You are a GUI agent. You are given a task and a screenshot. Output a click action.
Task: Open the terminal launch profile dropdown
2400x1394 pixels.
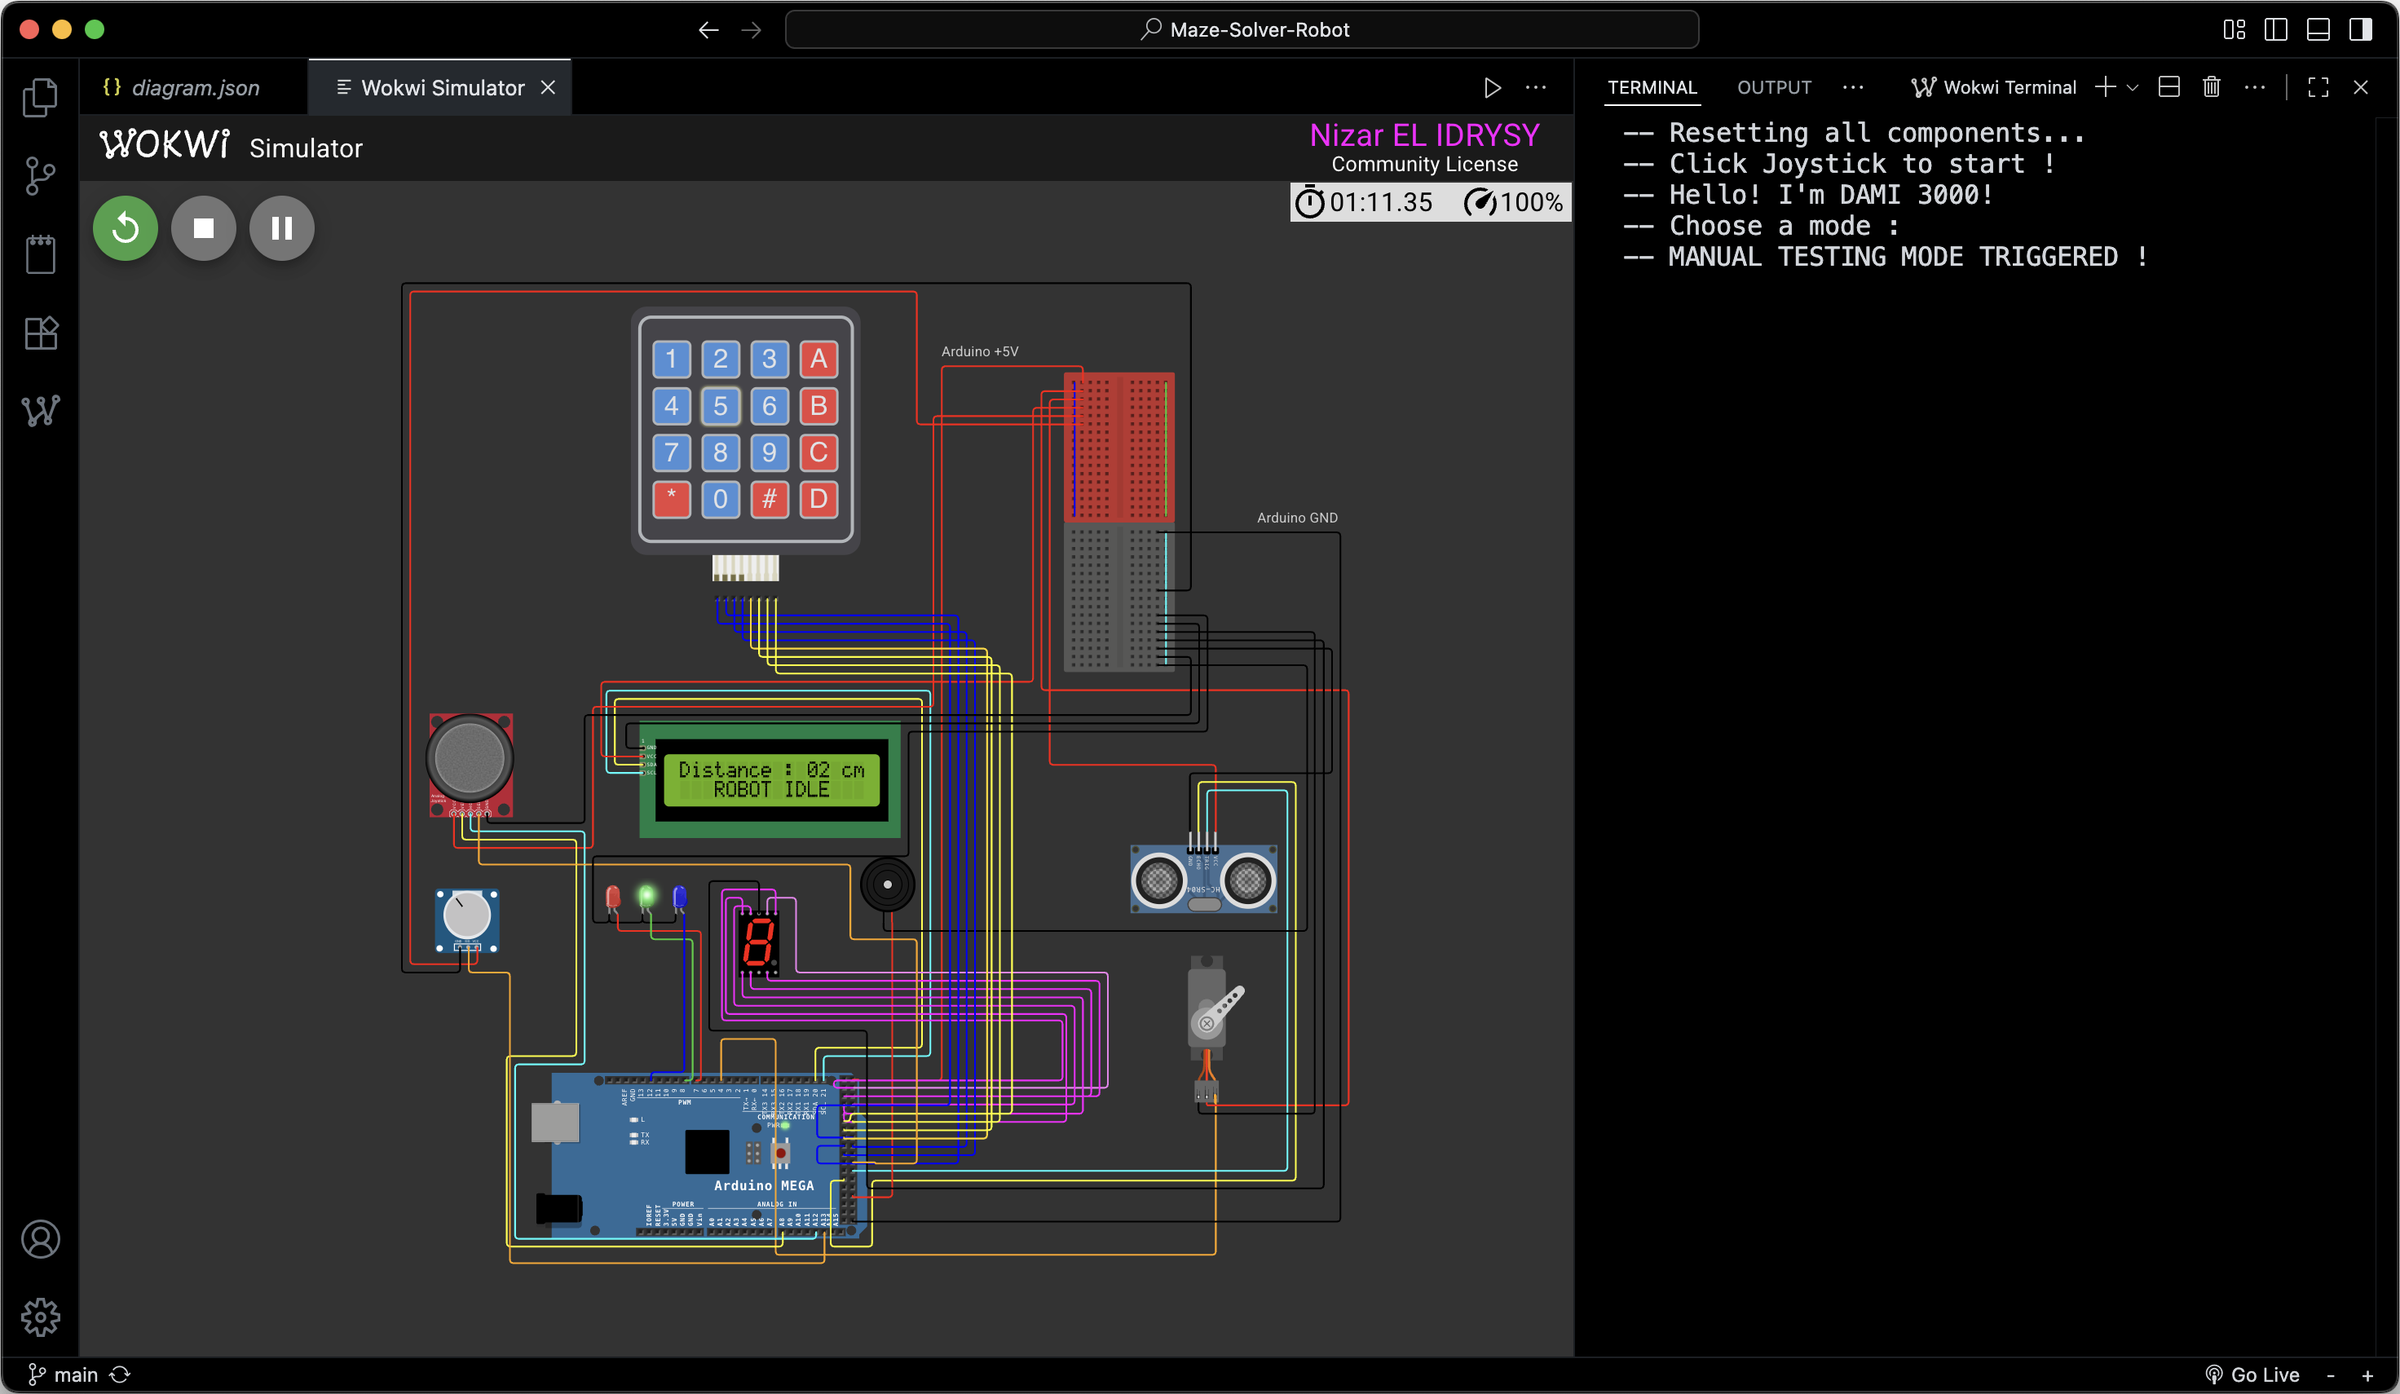[x=2132, y=88]
